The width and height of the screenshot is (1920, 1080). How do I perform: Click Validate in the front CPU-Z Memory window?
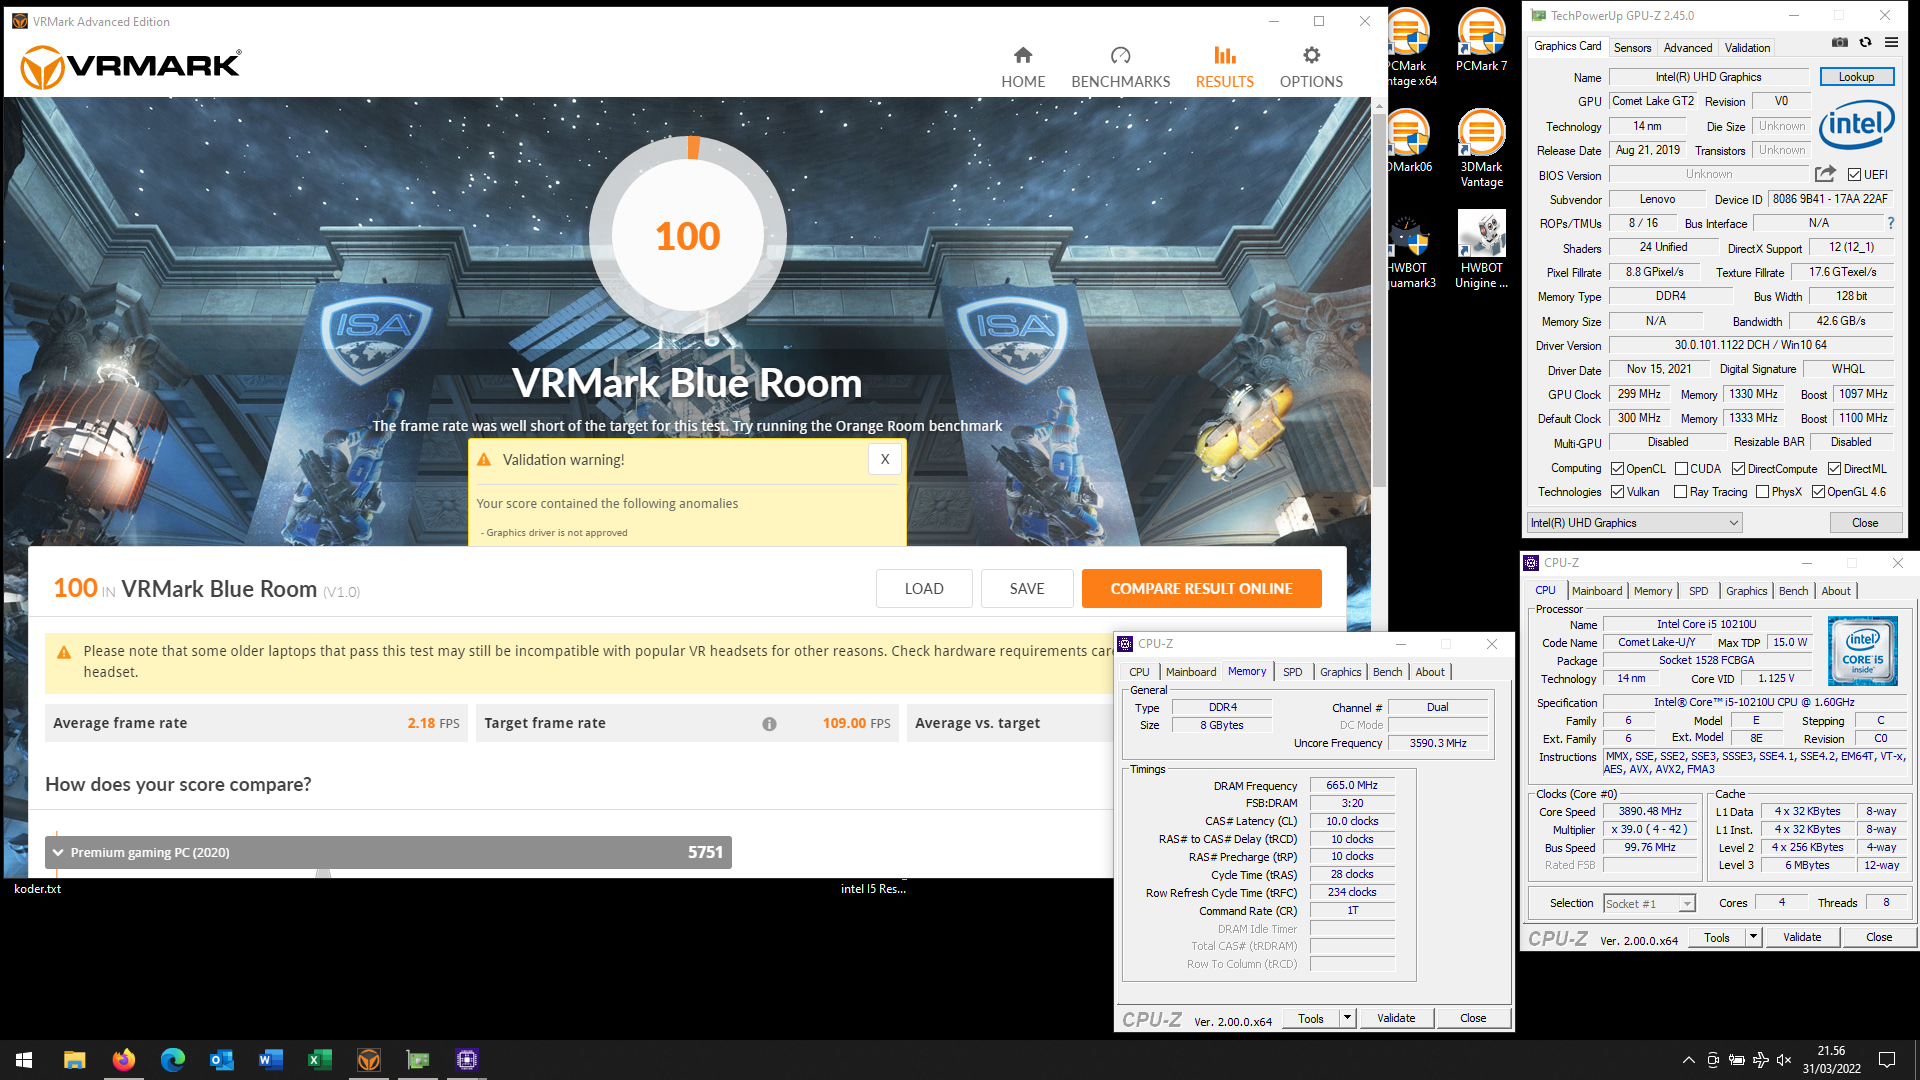1396,1018
